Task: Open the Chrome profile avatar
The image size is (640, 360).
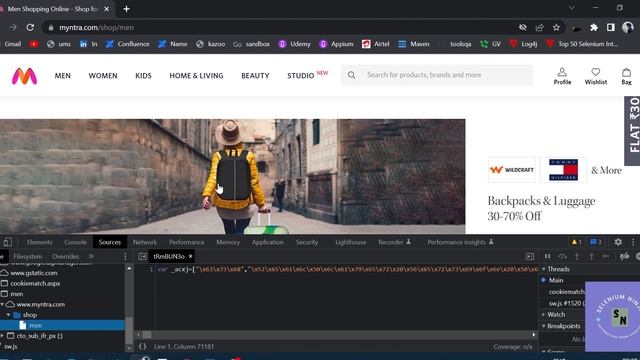Action: 627,27
